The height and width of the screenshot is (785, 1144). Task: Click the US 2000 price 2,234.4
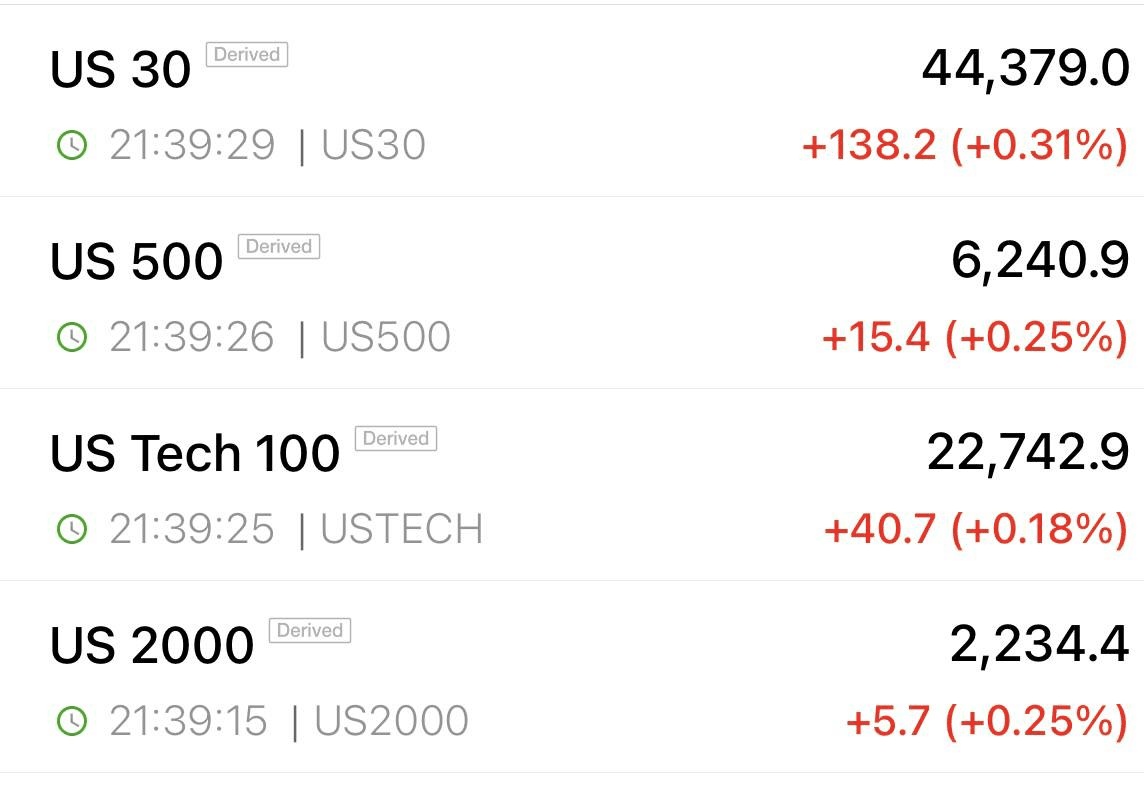click(1040, 646)
